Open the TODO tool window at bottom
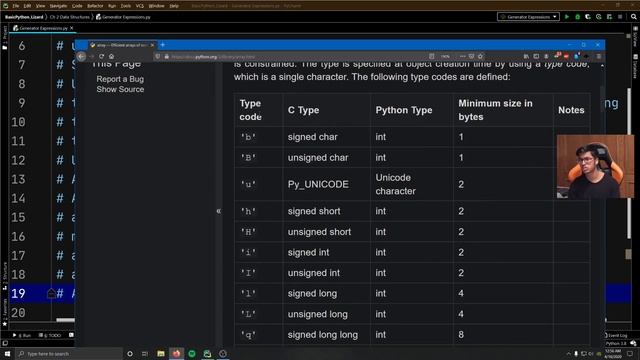The width and height of the screenshot is (640, 360). coord(50,335)
